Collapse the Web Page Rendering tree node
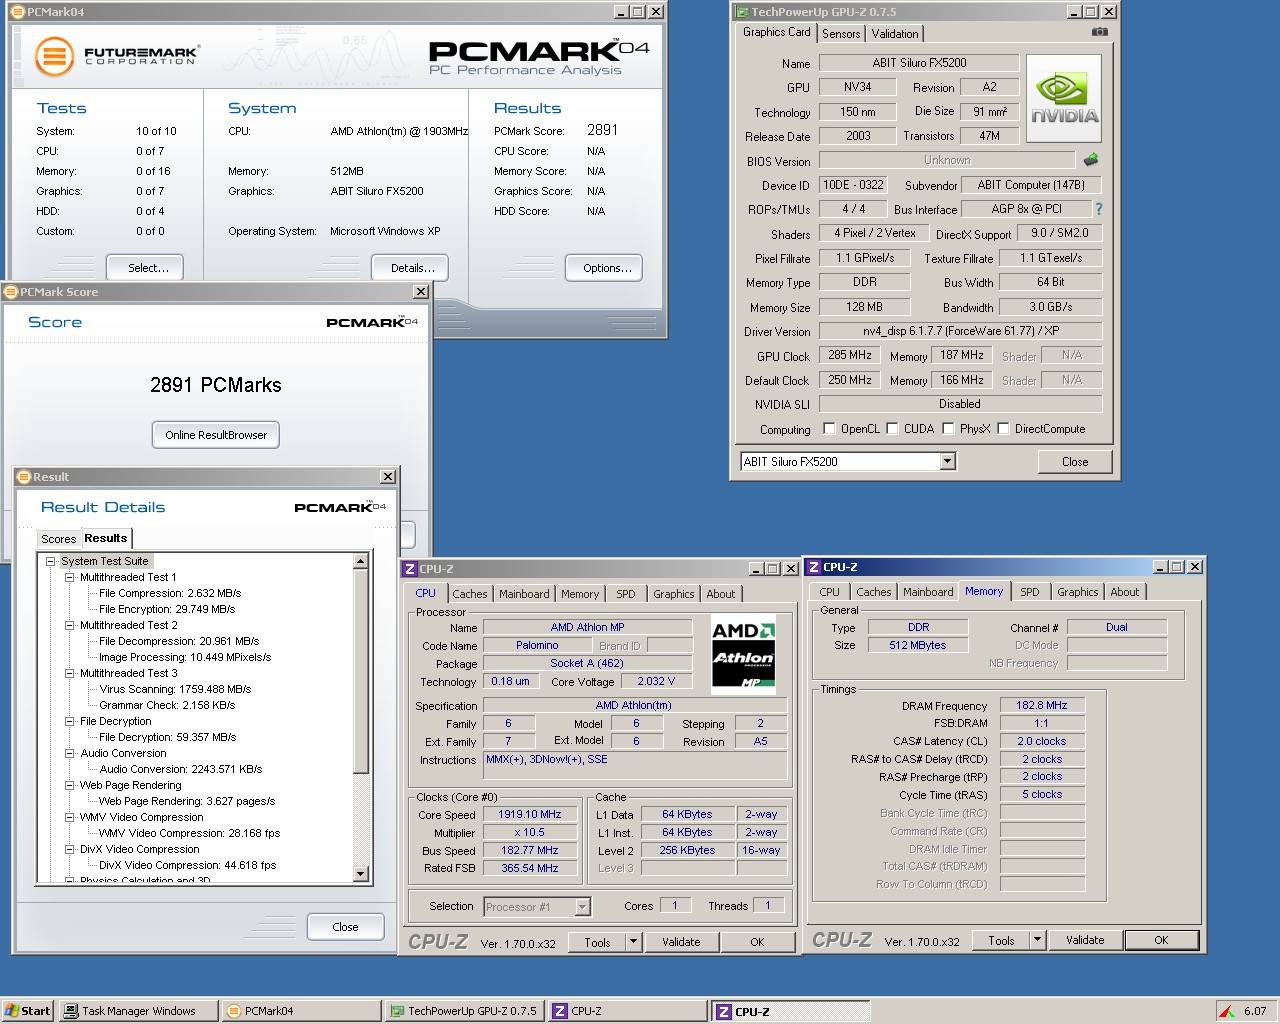The height and width of the screenshot is (1024, 1280). [x=69, y=785]
